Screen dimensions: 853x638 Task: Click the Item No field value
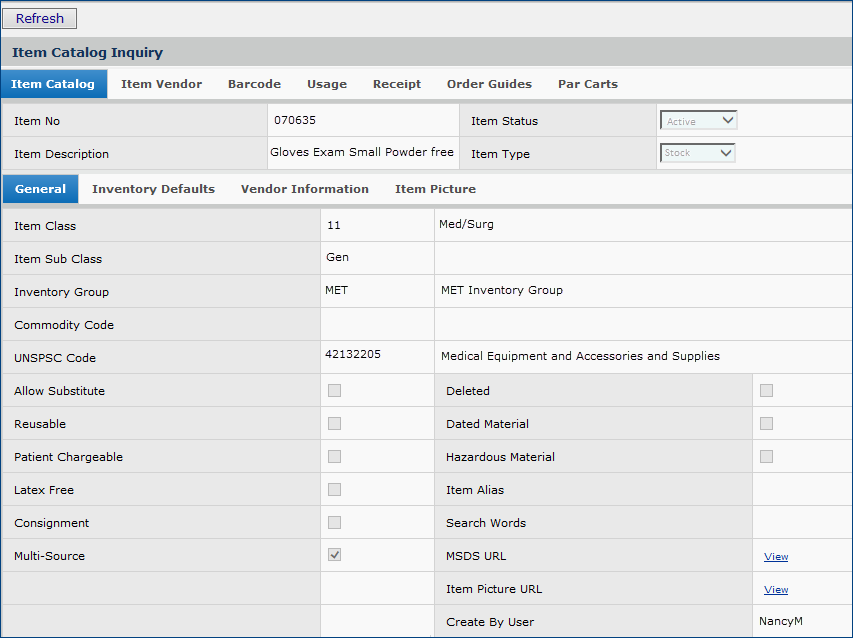pos(295,120)
